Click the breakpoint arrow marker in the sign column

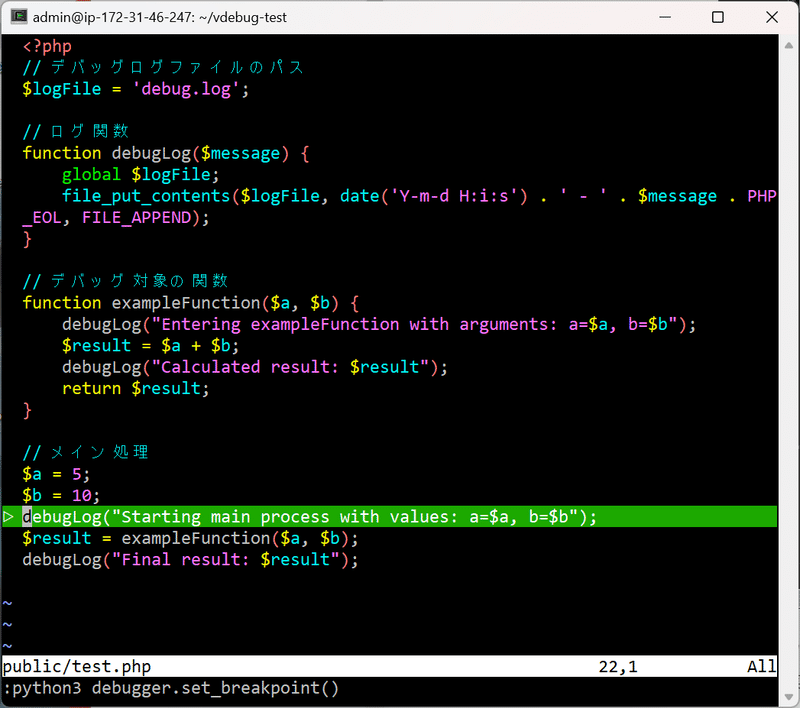point(7,516)
